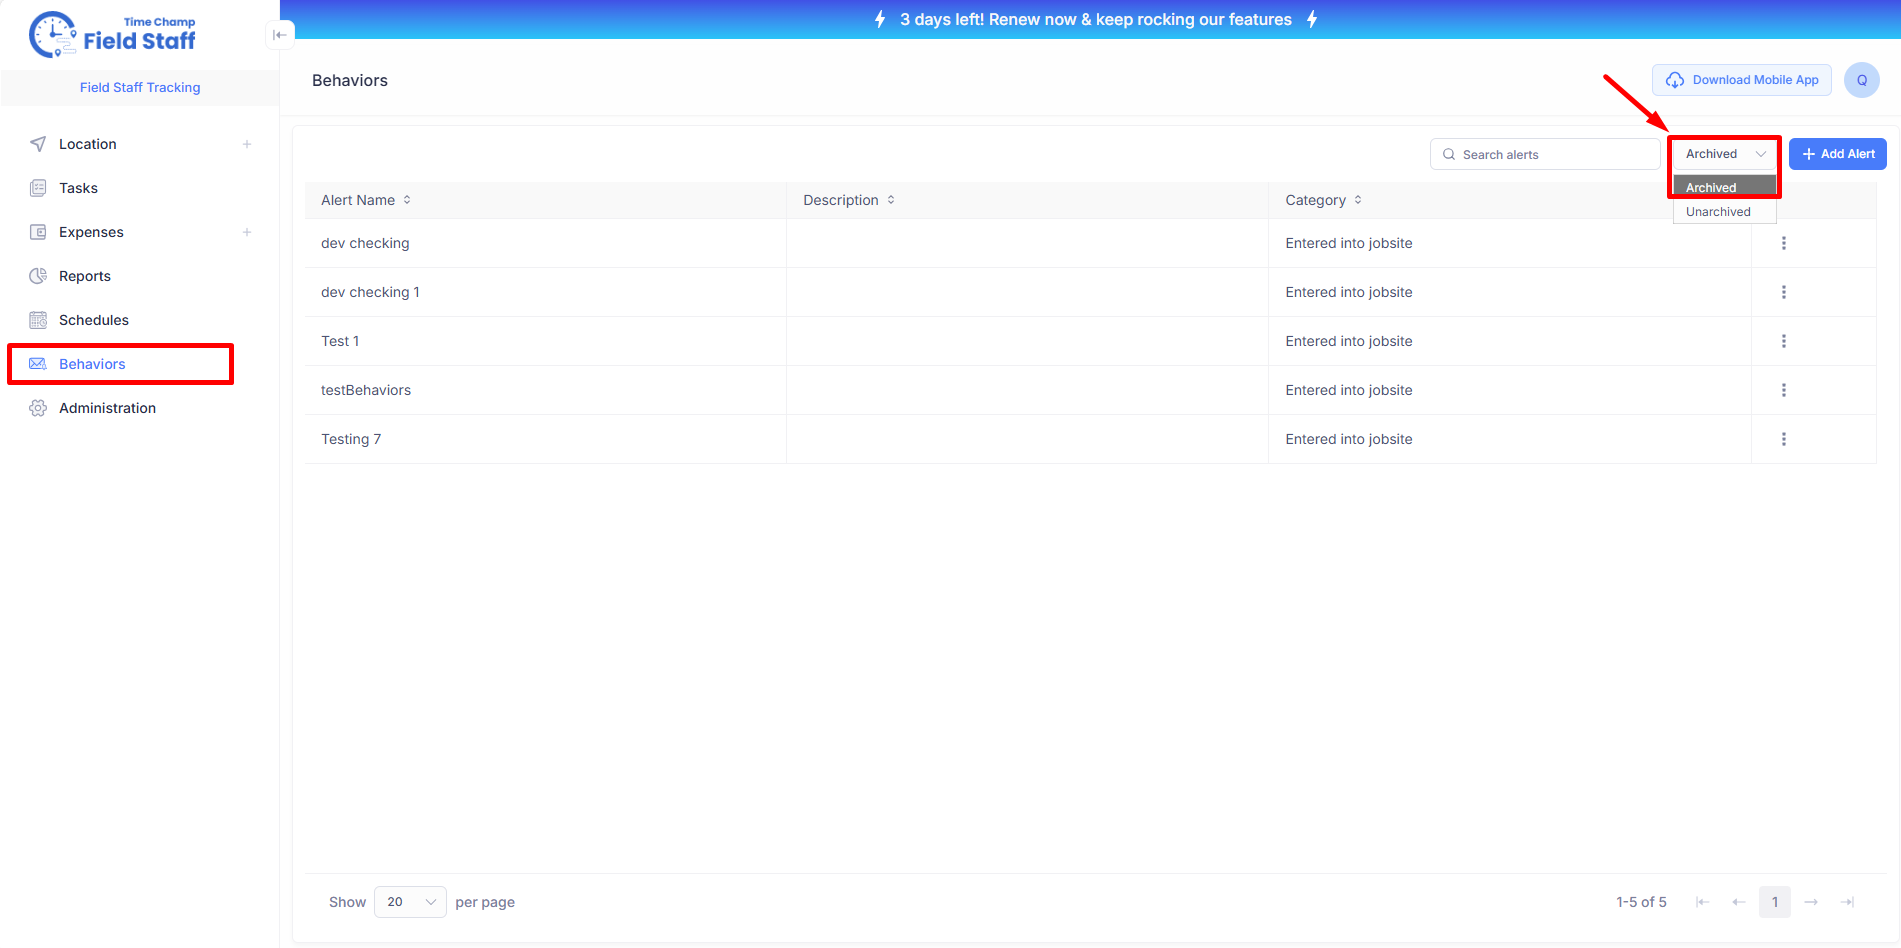Select the Testing 7 alert name
The width and height of the screenshot is (1901, 948).
click(x=351, y=439)
